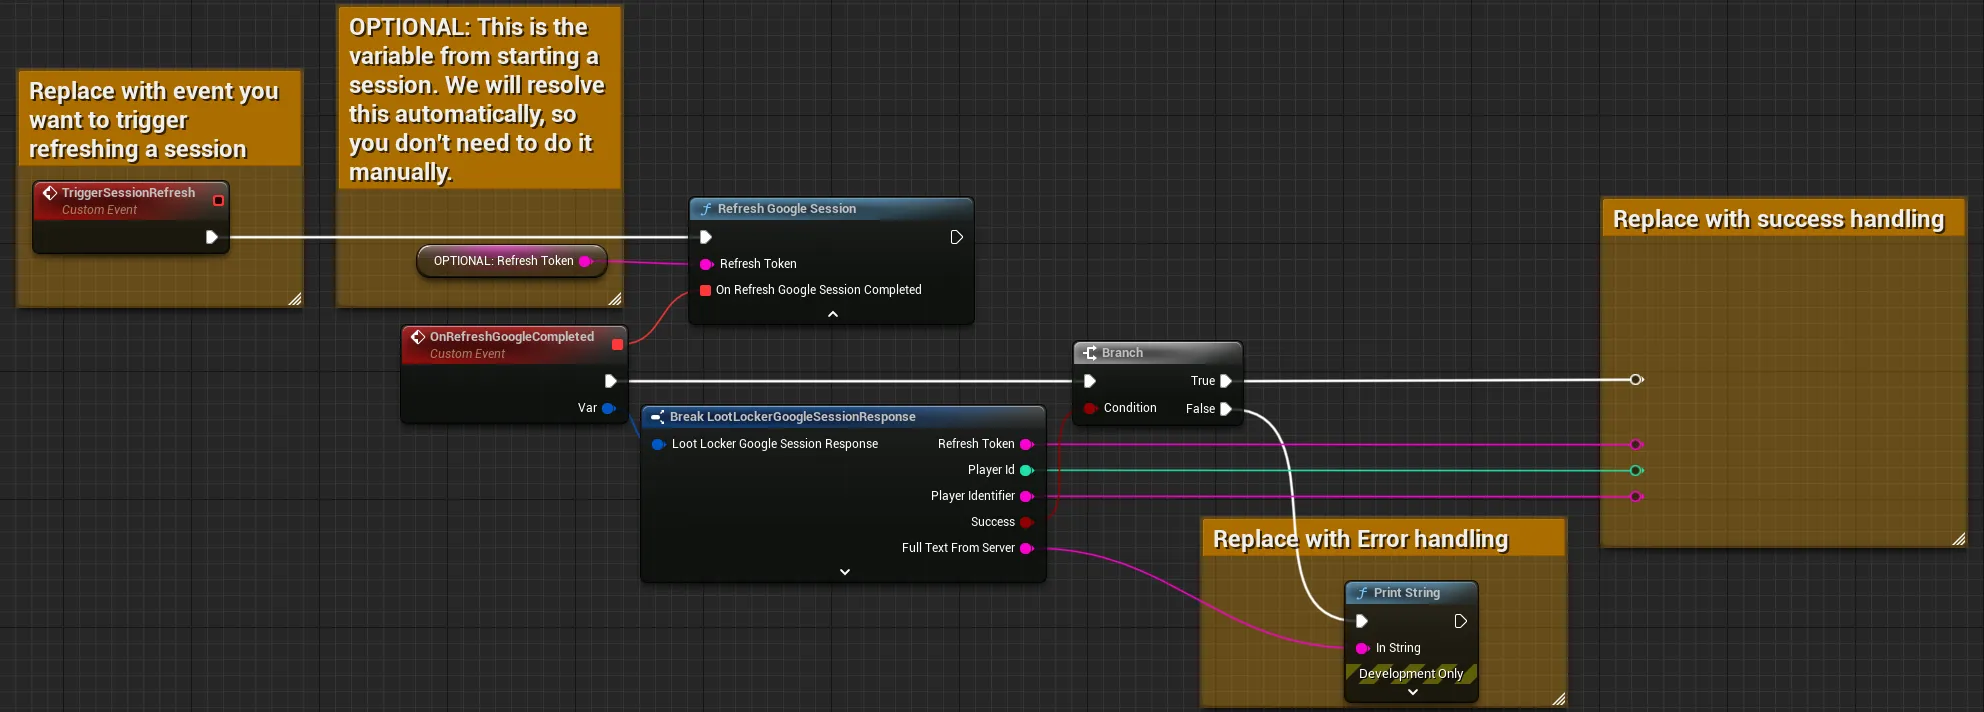
Task: Click magenta reroute node on Player Identifier wire
Action: click(1636, 496)
